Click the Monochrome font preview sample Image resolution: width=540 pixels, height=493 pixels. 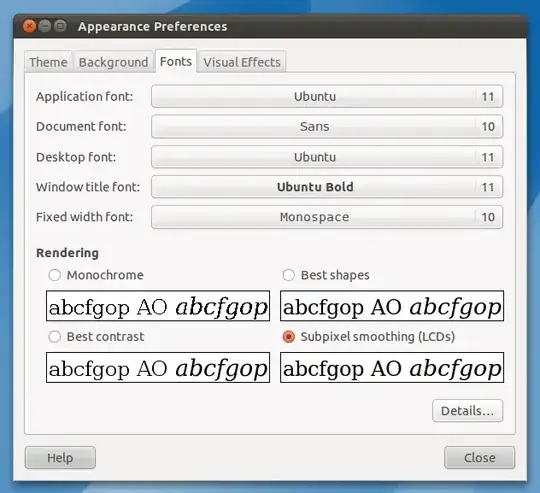[x=158, y=306]
